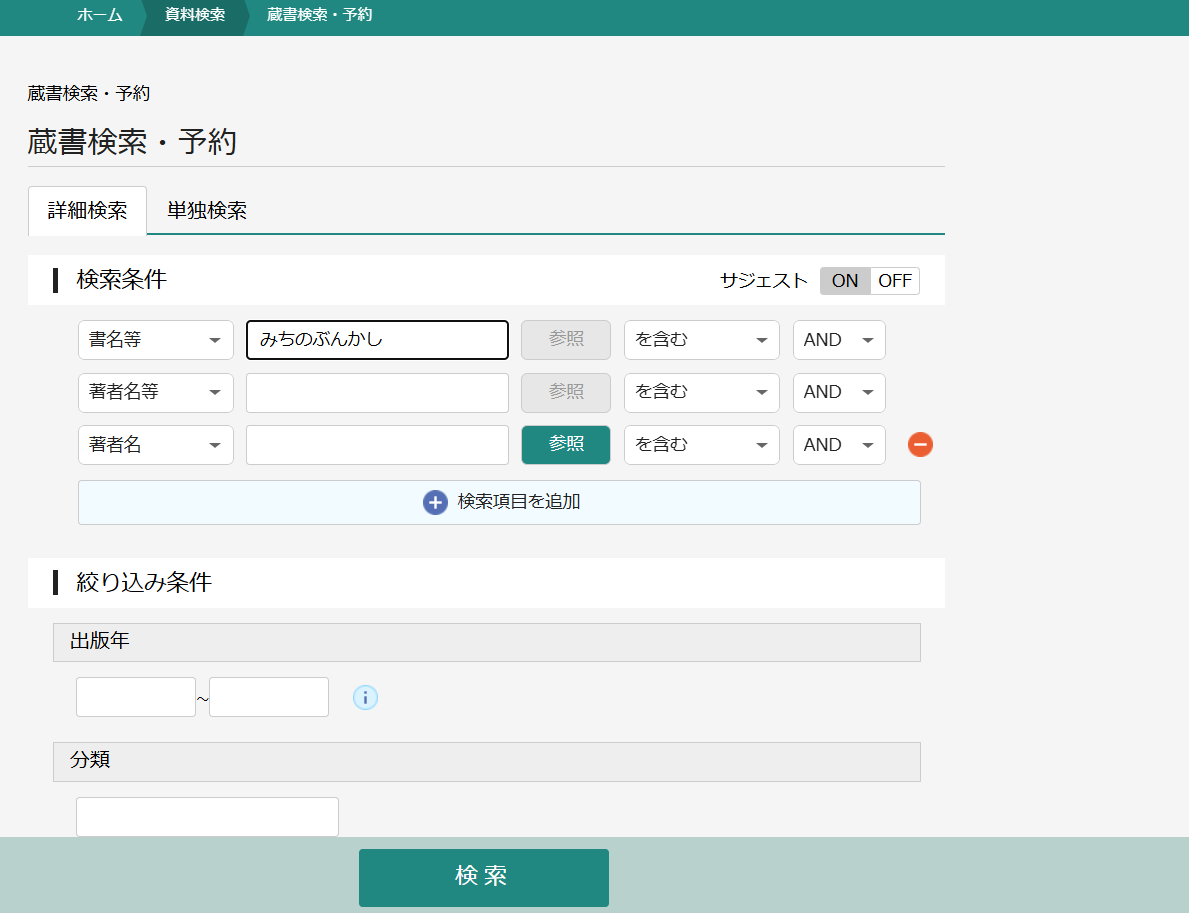This screenshot has width=1189, height=913.
Task: Open the 著者名 field type dropdown
Action: point(156,445)
